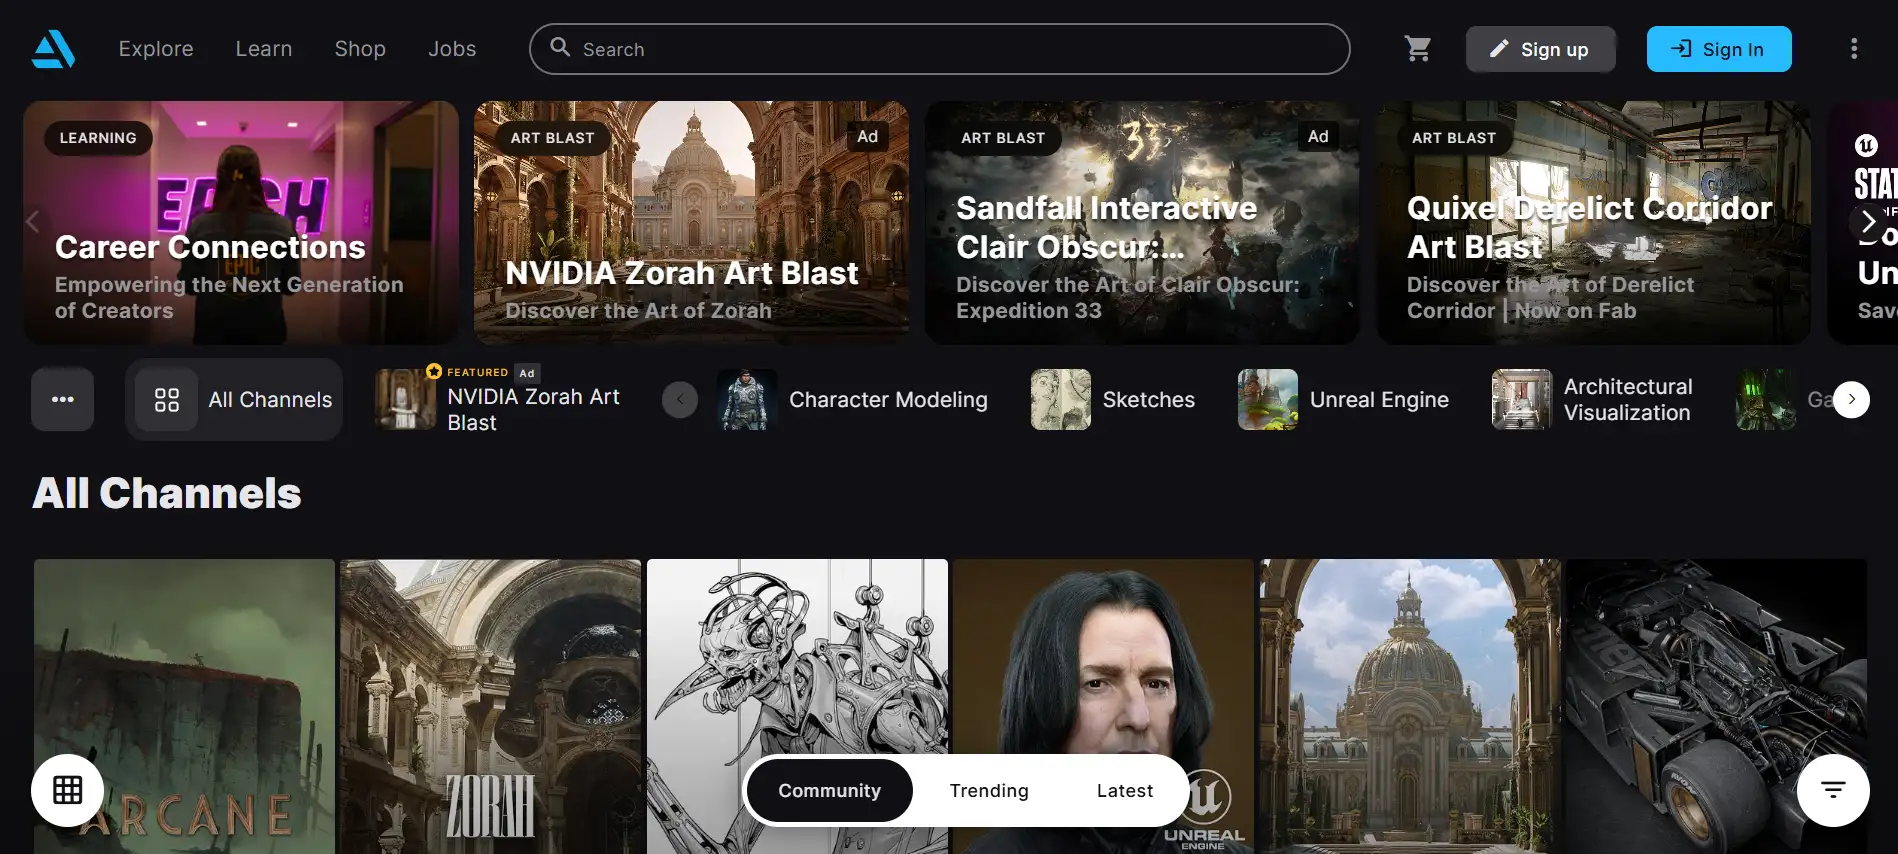
Task: Open the domed palace courtyard artwork
Action: click(x=1409, y=706)
